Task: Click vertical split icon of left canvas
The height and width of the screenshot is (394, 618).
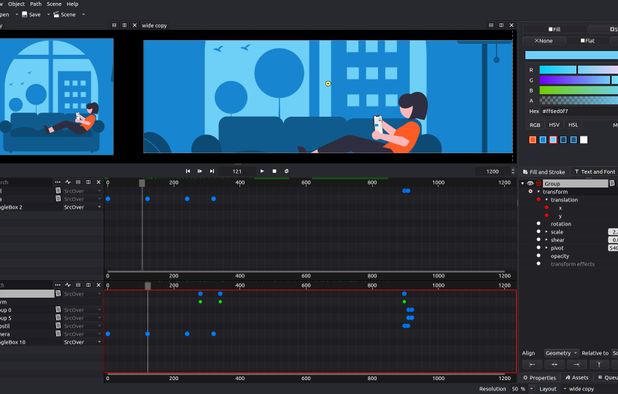Action: [114, 25]
